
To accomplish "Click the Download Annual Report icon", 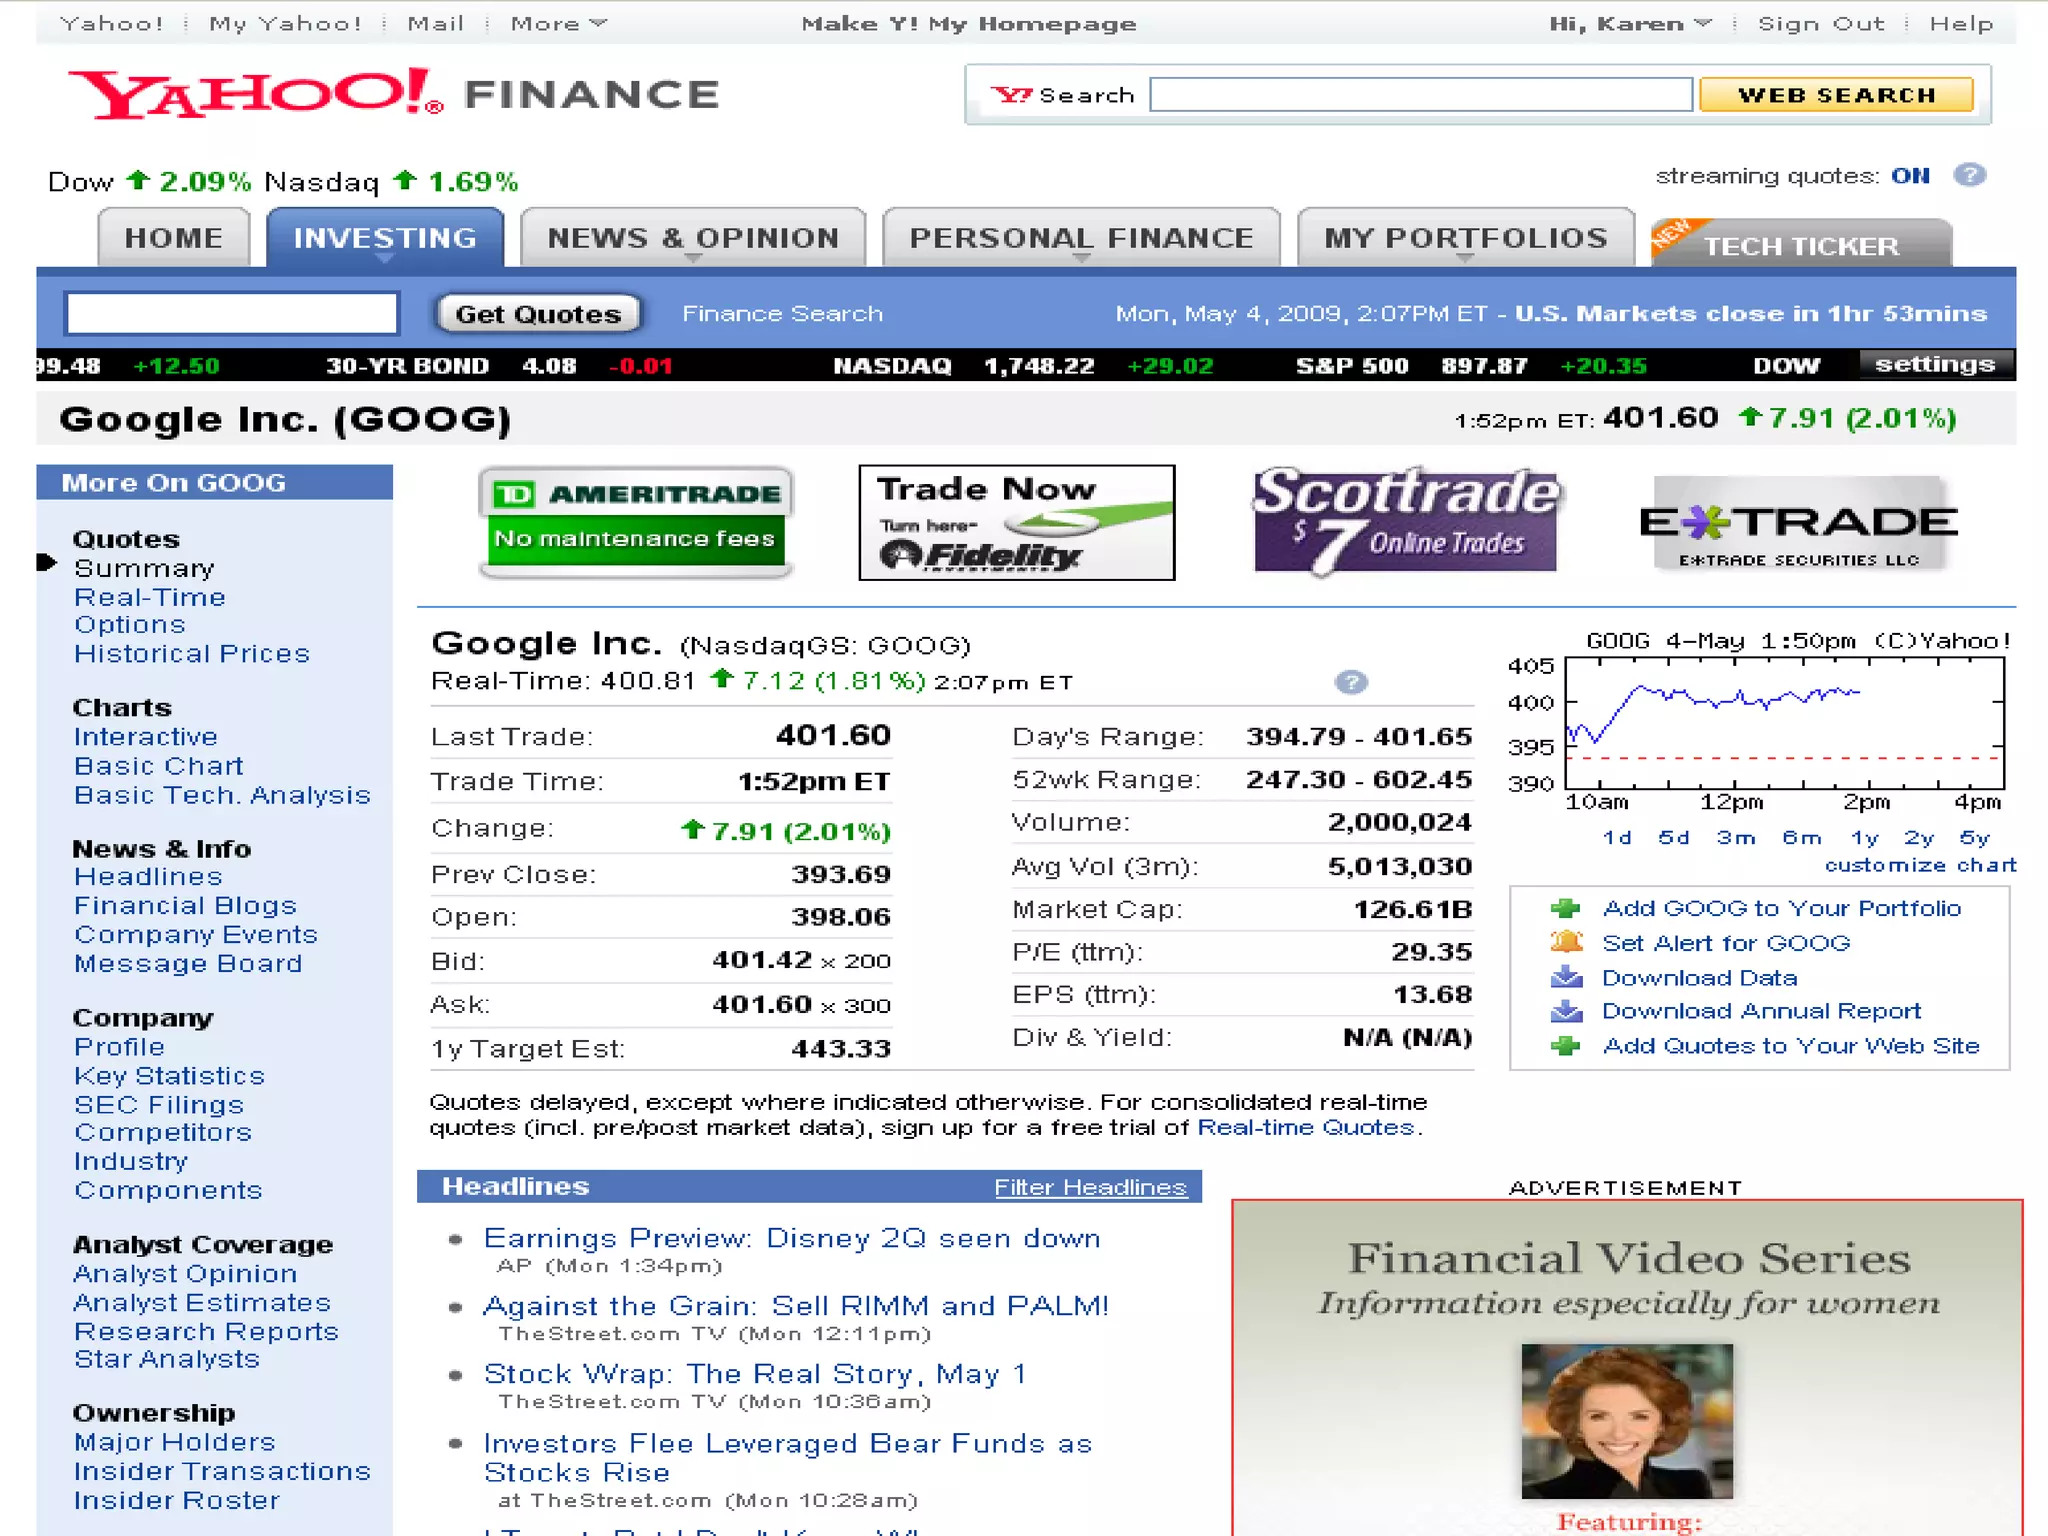I will pos(1565,1011).
